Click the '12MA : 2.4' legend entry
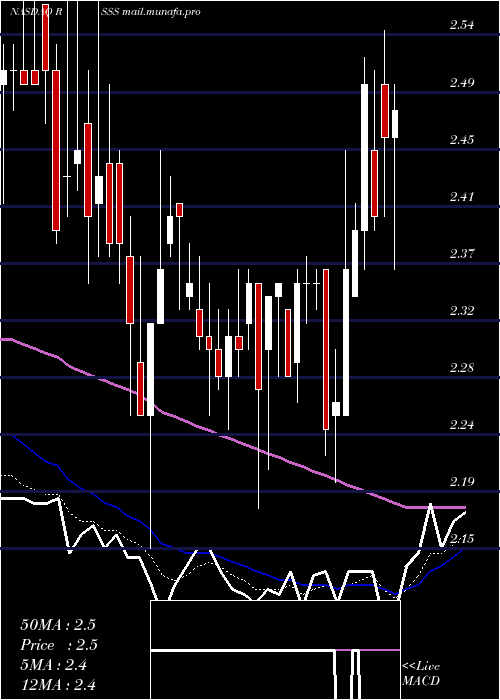The height and width of the screenshot is (700, 500). [x=58, y=684]
